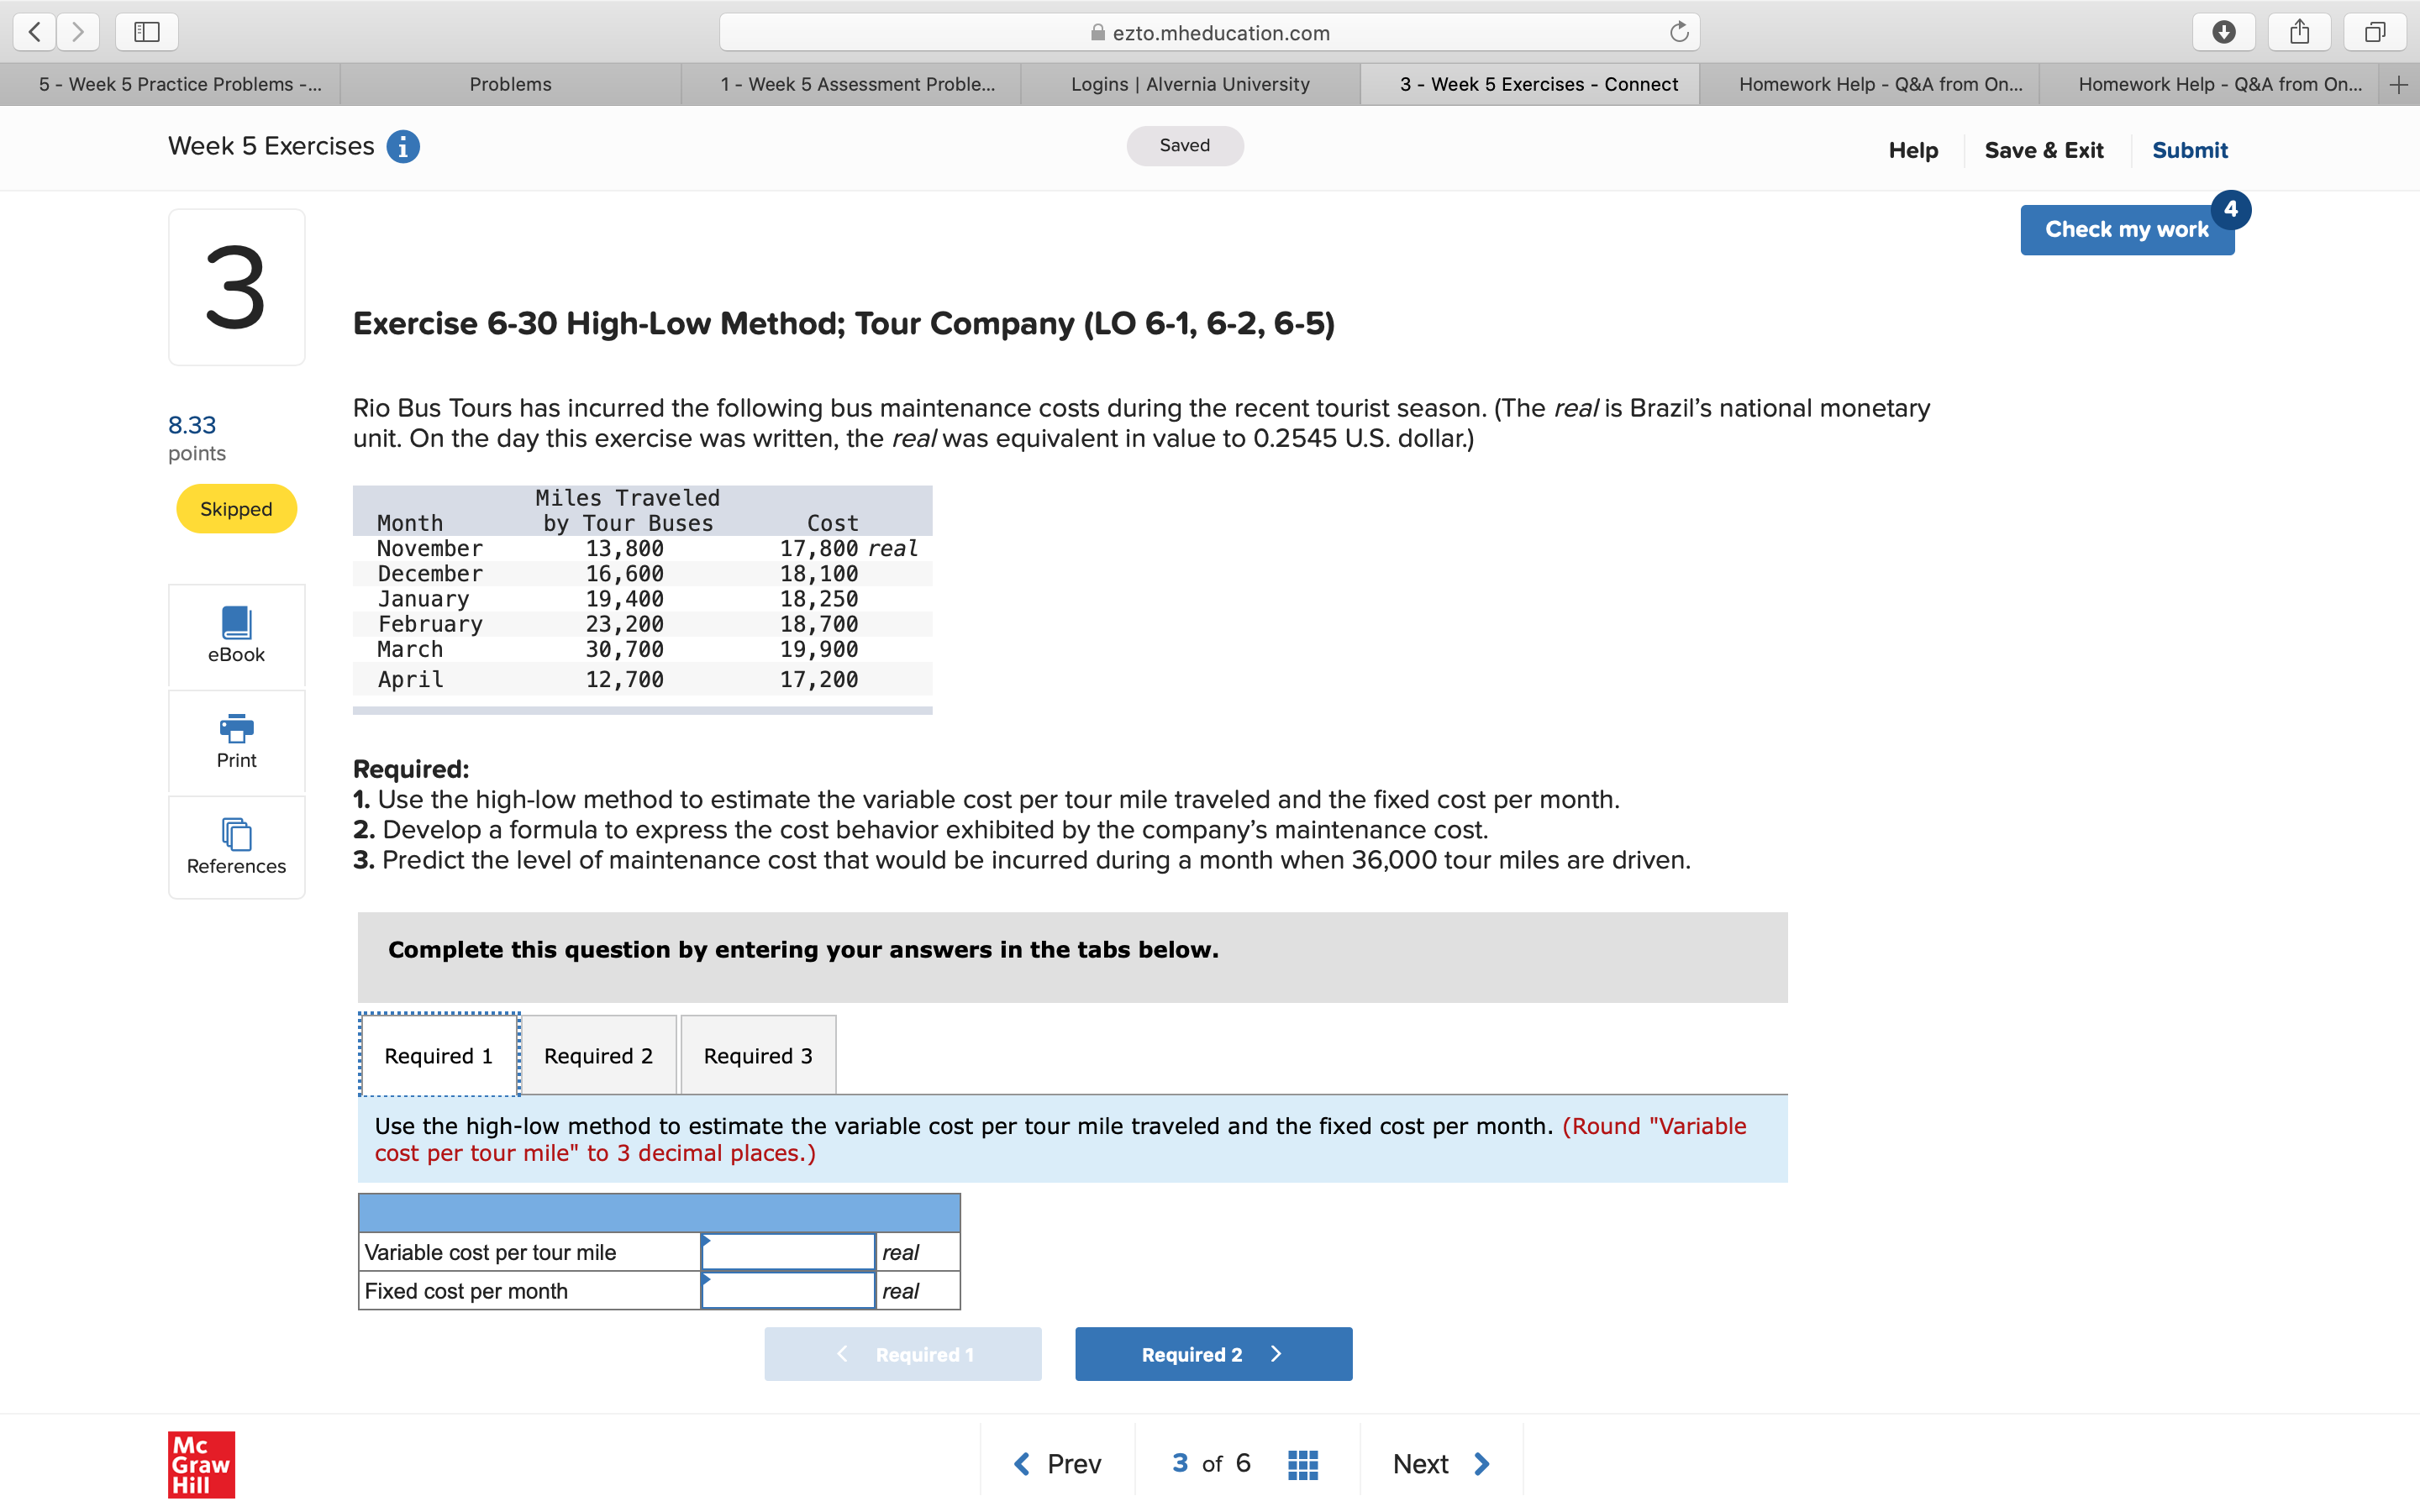Click the Safari share icon
This screenshot has width=2420, height=1512.
(x=2300, y=31)
